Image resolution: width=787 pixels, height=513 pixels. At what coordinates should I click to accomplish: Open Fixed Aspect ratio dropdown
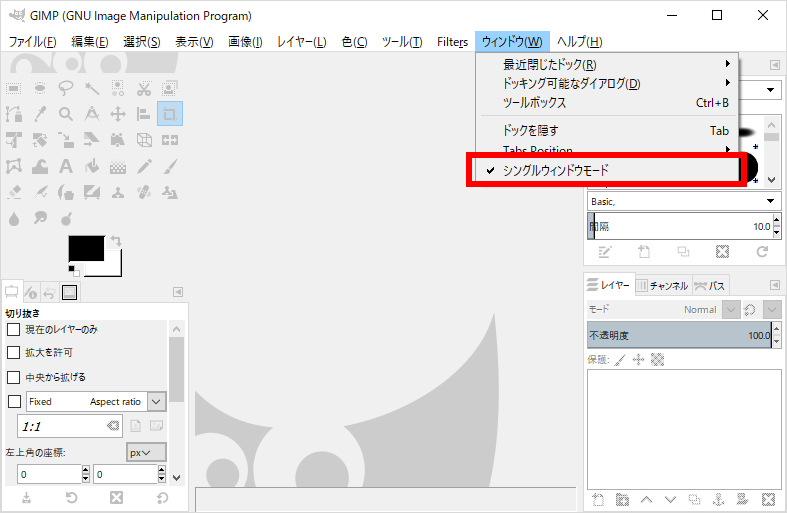tap(157, 402)
